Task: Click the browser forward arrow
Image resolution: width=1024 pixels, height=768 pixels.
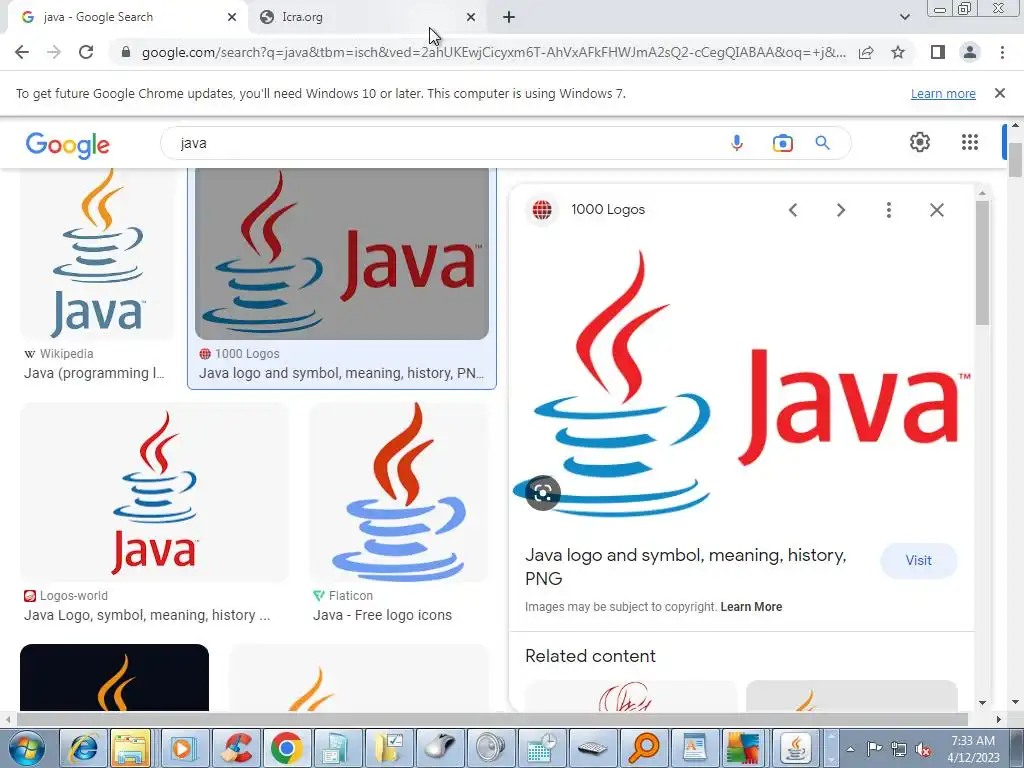Action: point(54,52)
